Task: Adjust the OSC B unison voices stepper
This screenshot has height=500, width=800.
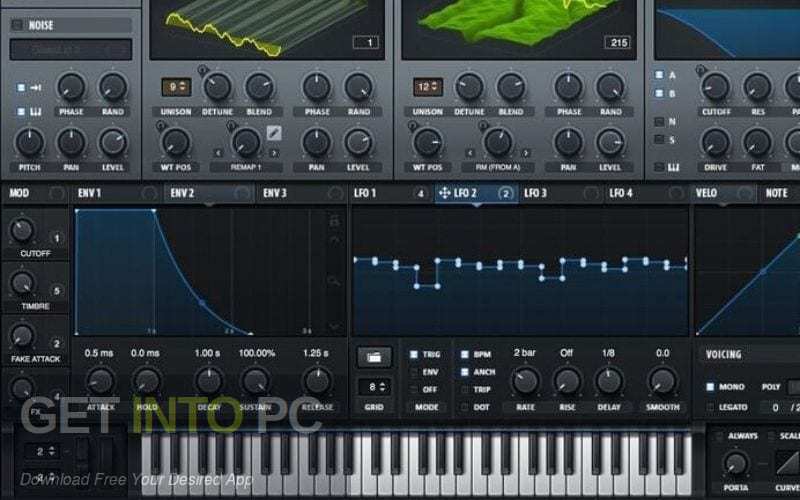Action: click(428, 87)
